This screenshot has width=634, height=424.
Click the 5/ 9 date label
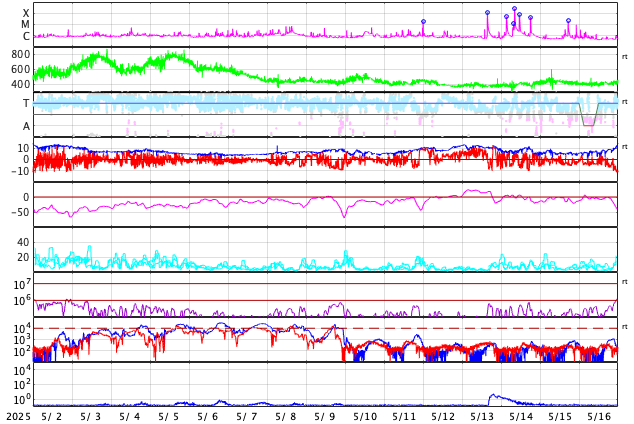pos(325,416)
